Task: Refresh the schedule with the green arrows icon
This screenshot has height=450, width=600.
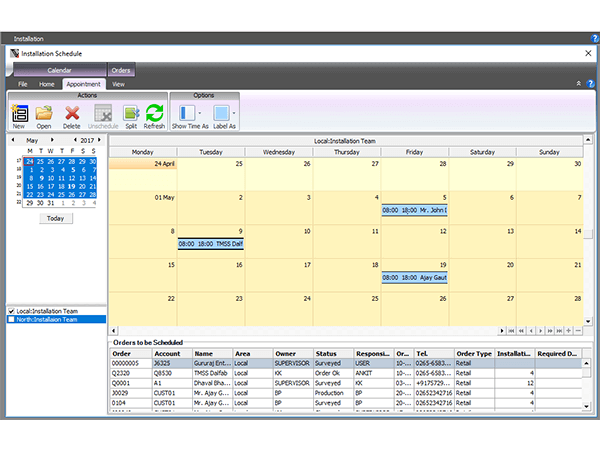Action: 154,115
